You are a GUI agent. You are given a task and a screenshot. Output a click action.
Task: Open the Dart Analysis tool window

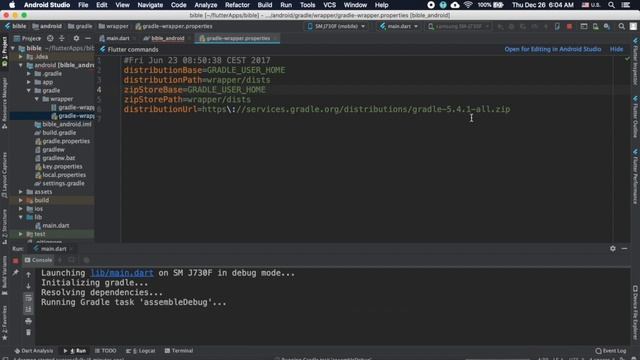[34, 351]
